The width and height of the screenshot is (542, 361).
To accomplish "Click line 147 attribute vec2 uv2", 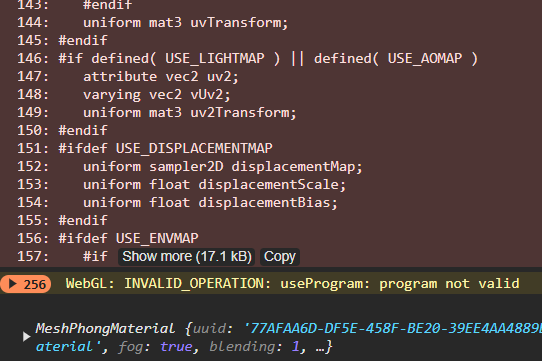I will click(x=161, y=76).
